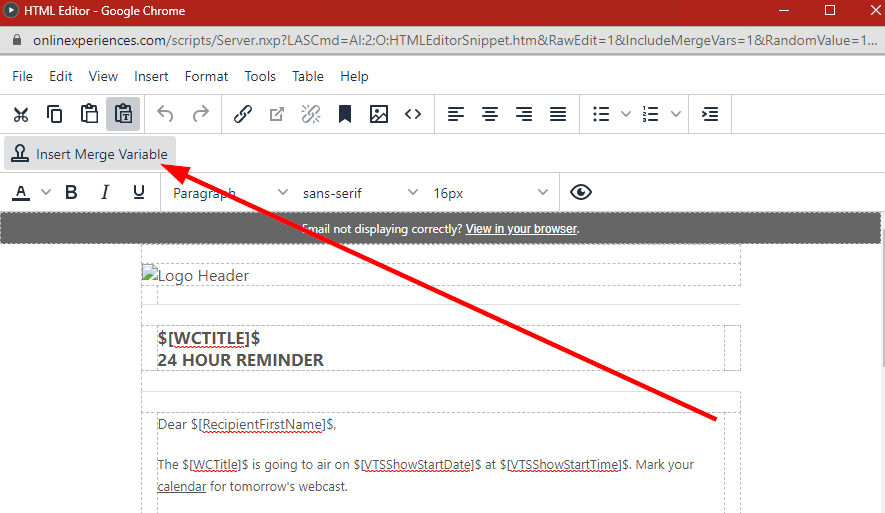The height and width of the screenshot is (513, 885).
Task: Align text left
Action: pyautogui.click(x=456, y=115)
